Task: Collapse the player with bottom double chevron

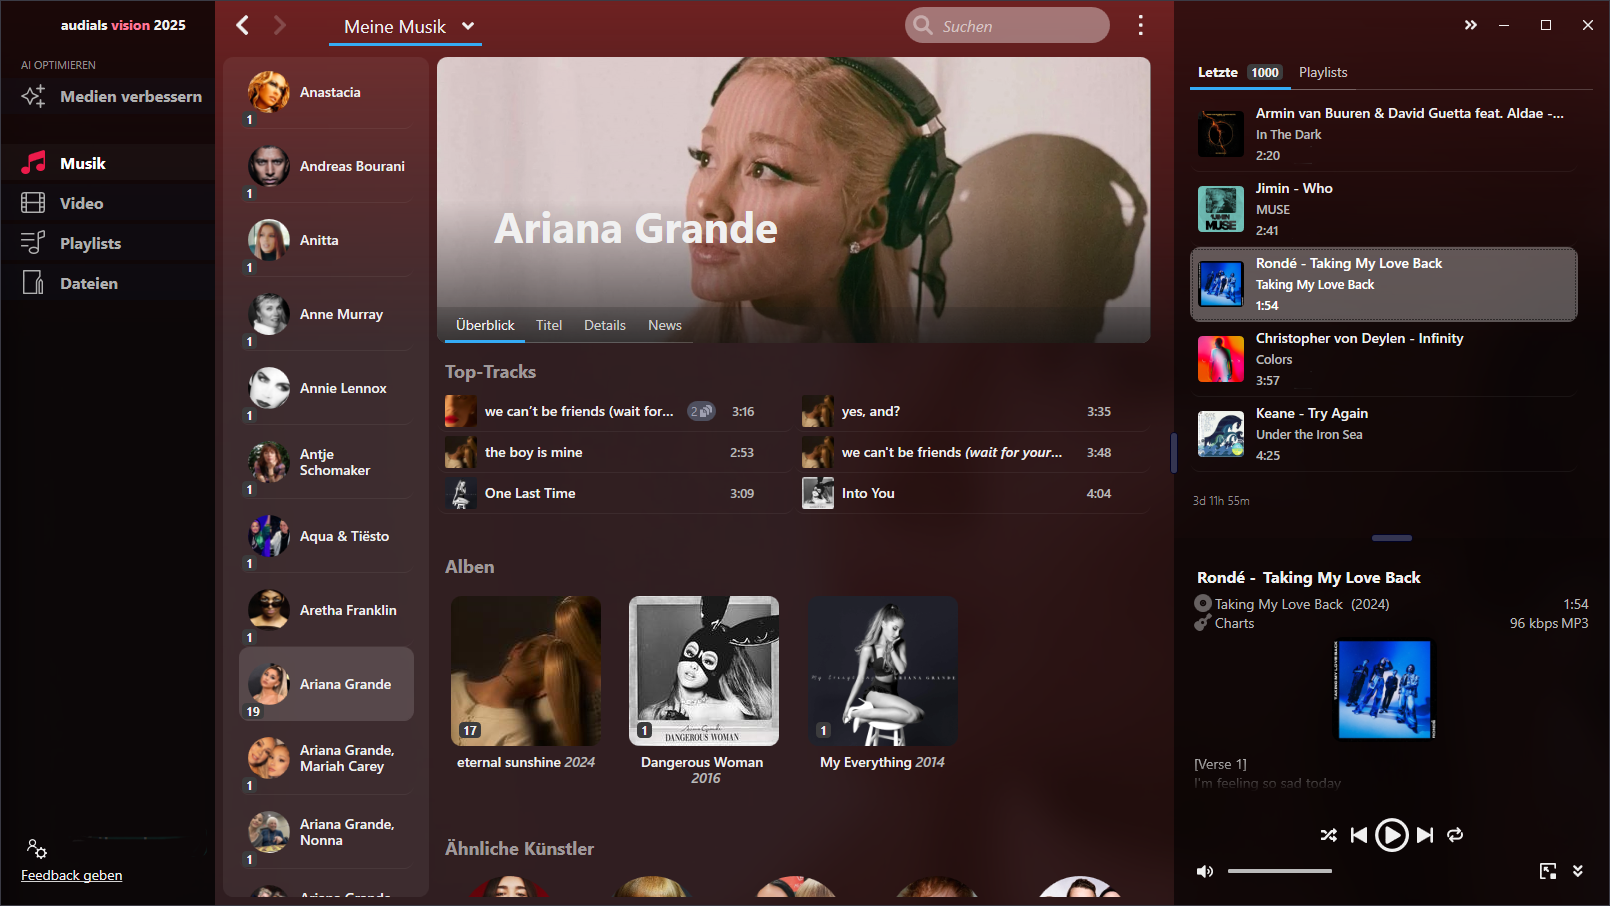Action: [x=1578, y=871]
